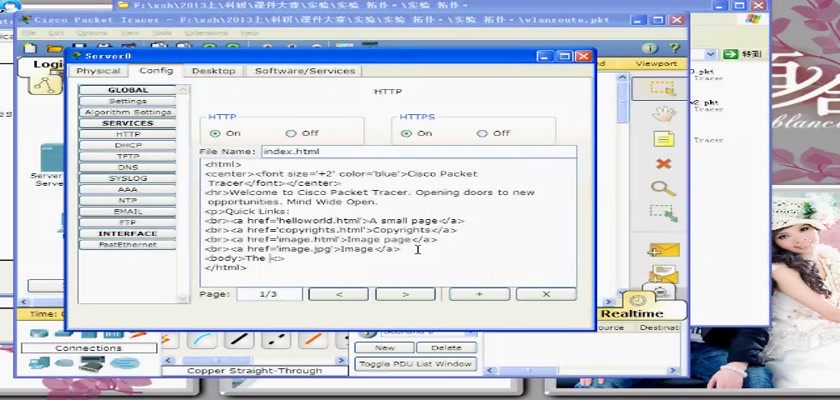This screenshot has height=400, width=840.
Task: Open the AAA service settings
Action: [x=128, y=189]
